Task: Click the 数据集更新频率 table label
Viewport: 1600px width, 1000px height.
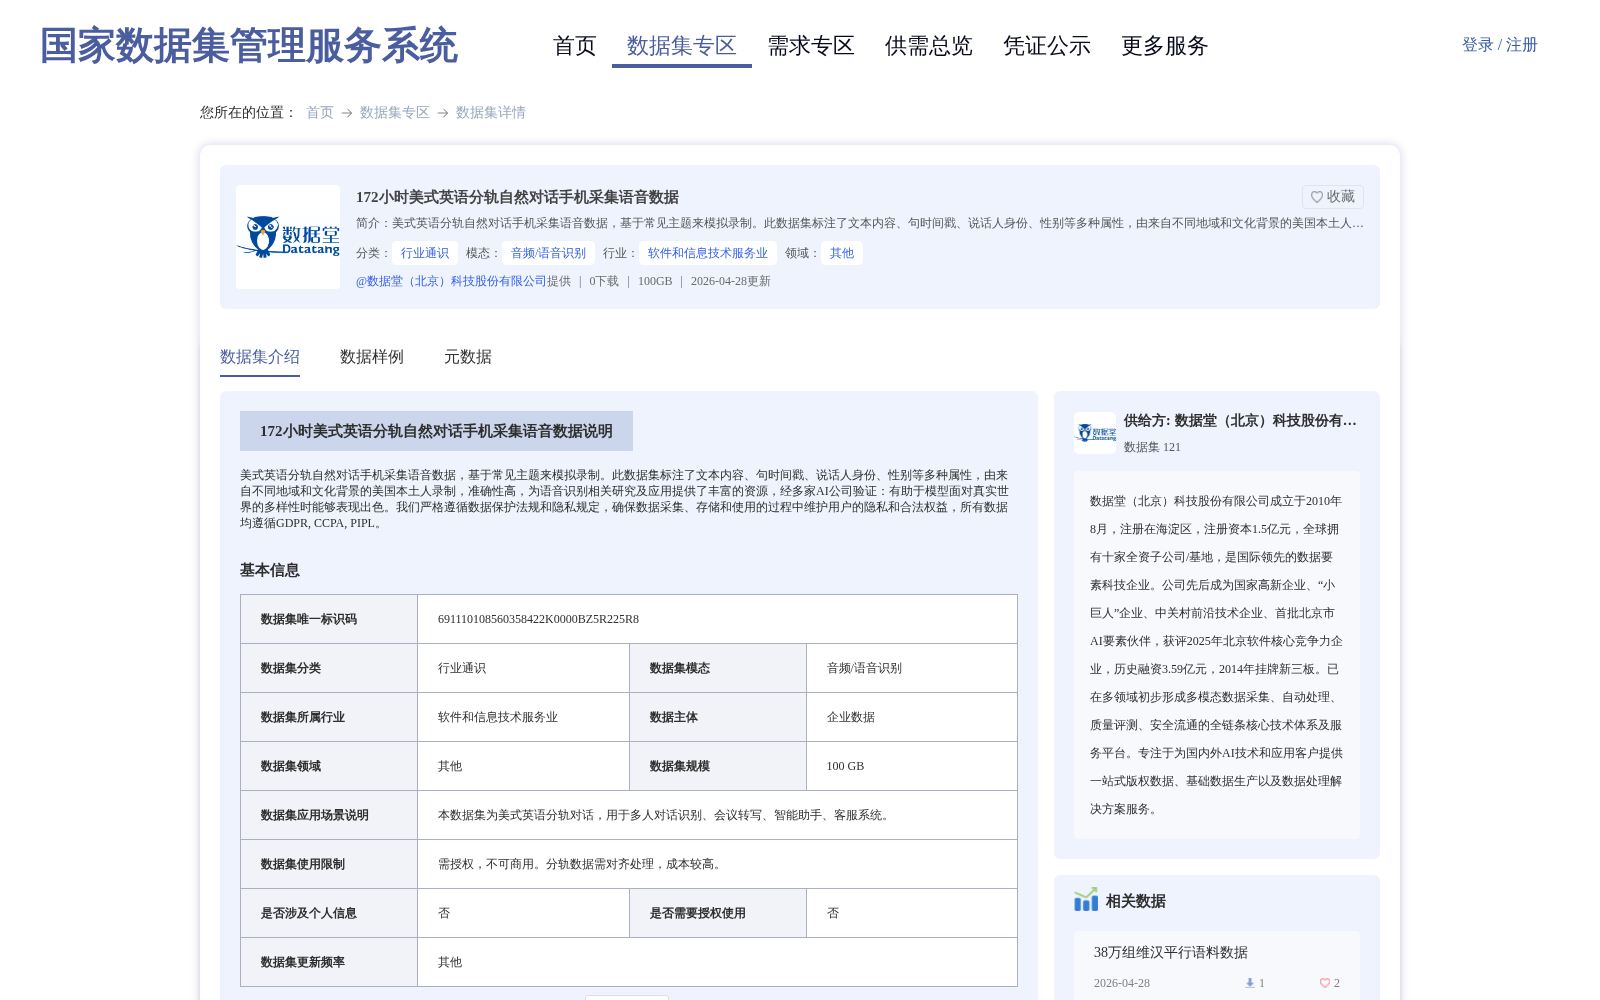Action: click(x=303, y=962)
